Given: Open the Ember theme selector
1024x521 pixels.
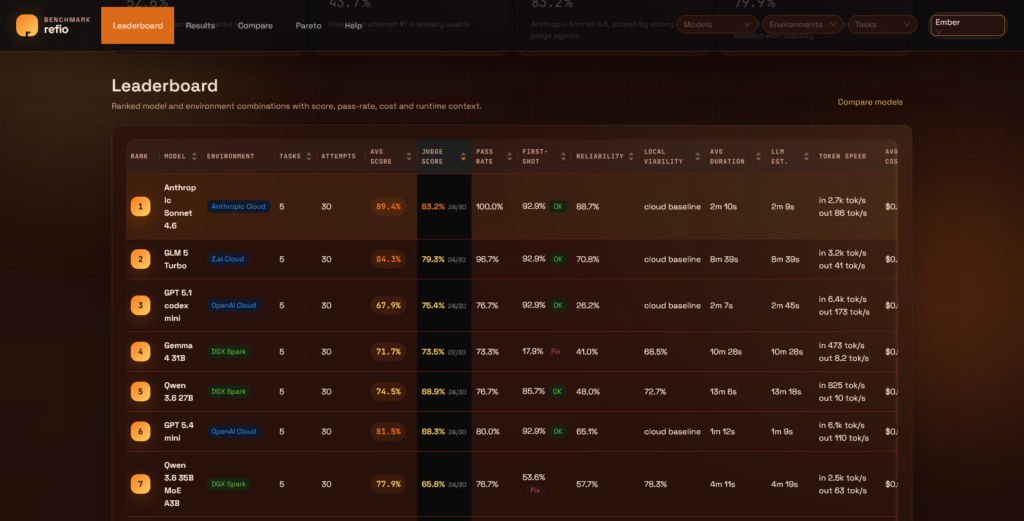Looking at the screenshot, I should click(967, 25).
